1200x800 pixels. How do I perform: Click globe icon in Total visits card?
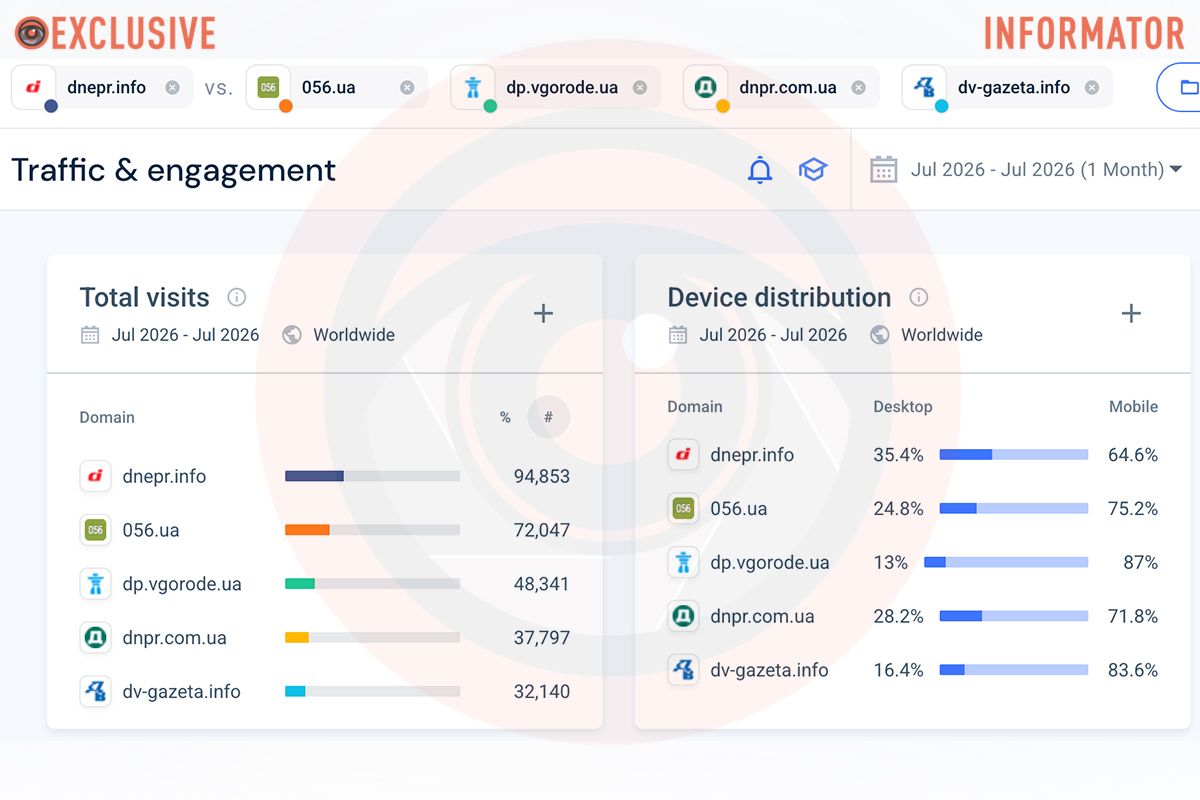tap(292, 335)
